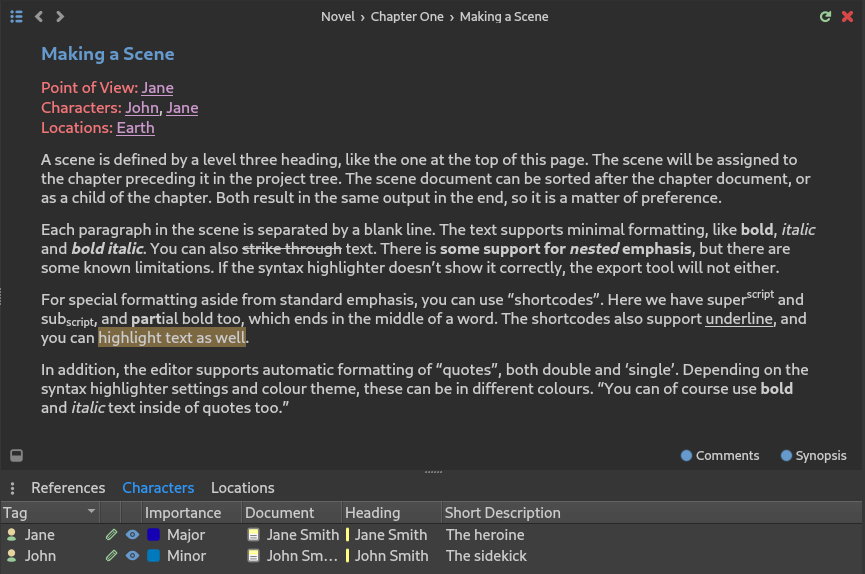Switch to the References tab
The width and height of the screenshot is (865, 574).
pos(68,488)
